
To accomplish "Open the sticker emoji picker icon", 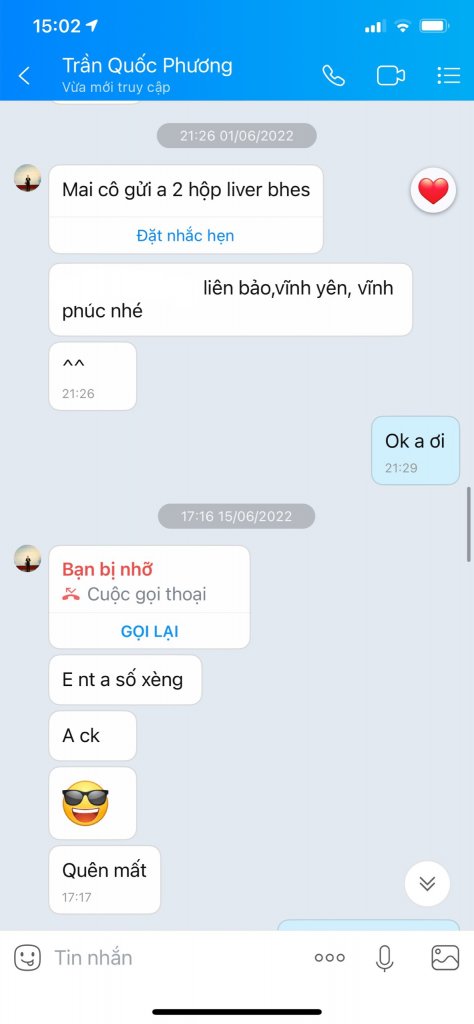I will tap(27, 957).
